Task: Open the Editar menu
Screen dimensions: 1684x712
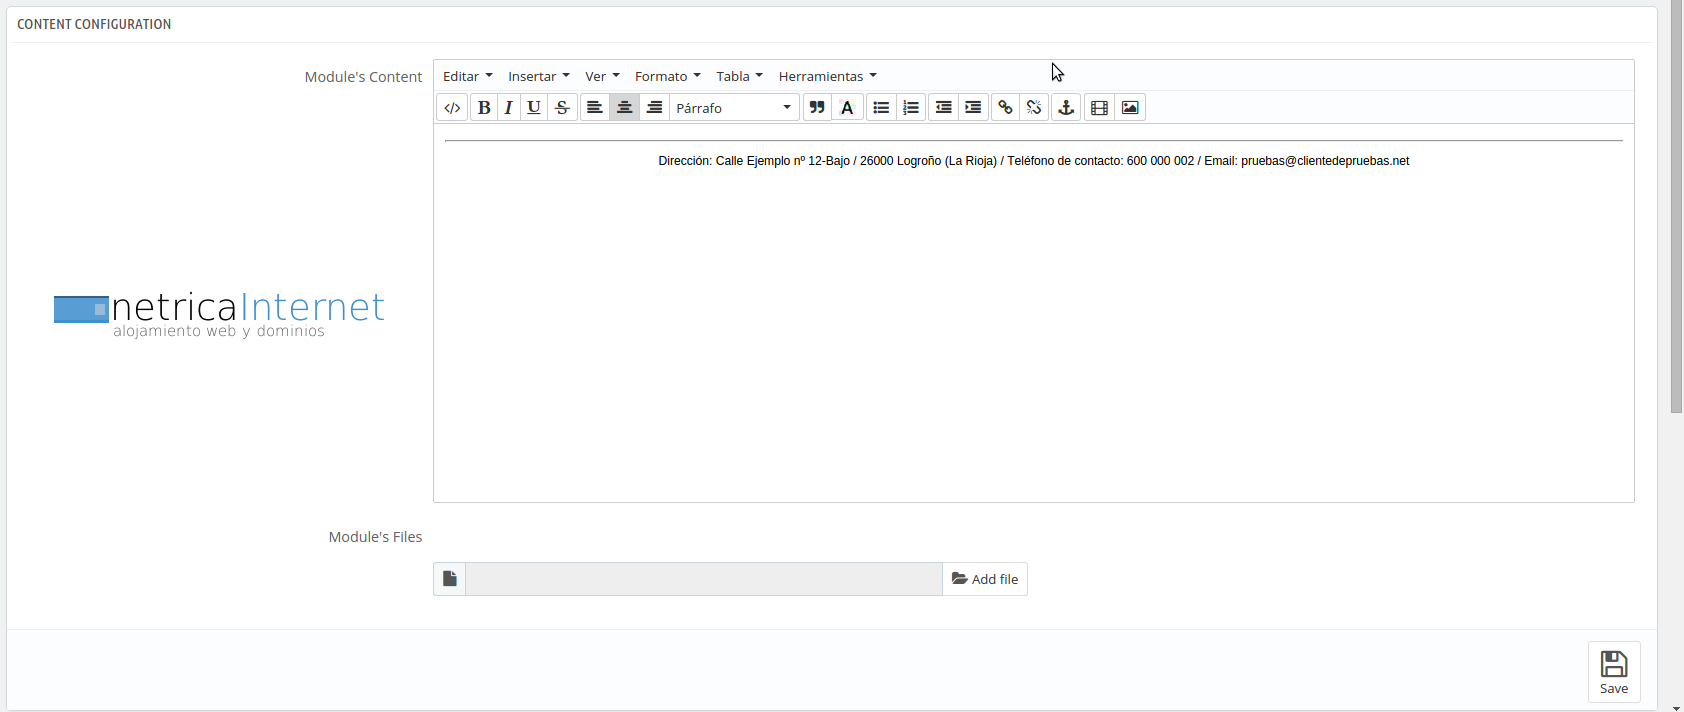Action: pos(467,76)
